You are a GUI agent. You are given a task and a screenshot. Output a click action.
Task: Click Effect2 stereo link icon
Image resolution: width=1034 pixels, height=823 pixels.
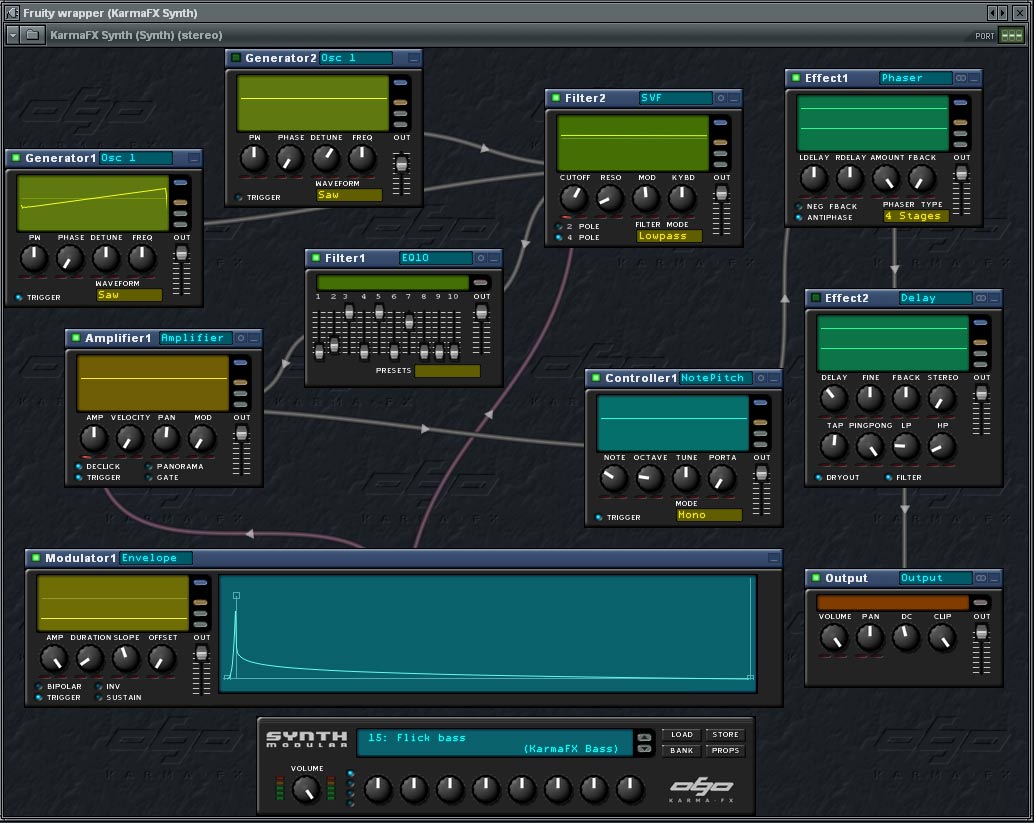[x=981, y=299]
